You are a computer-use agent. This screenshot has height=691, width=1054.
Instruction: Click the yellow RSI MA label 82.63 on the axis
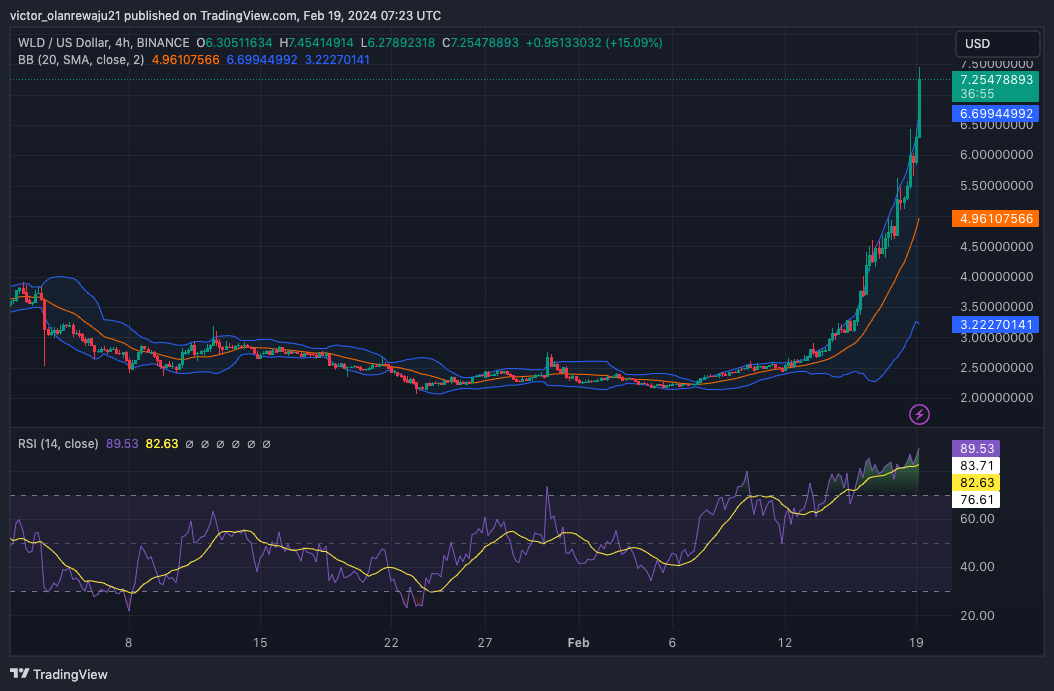(976, 483)
